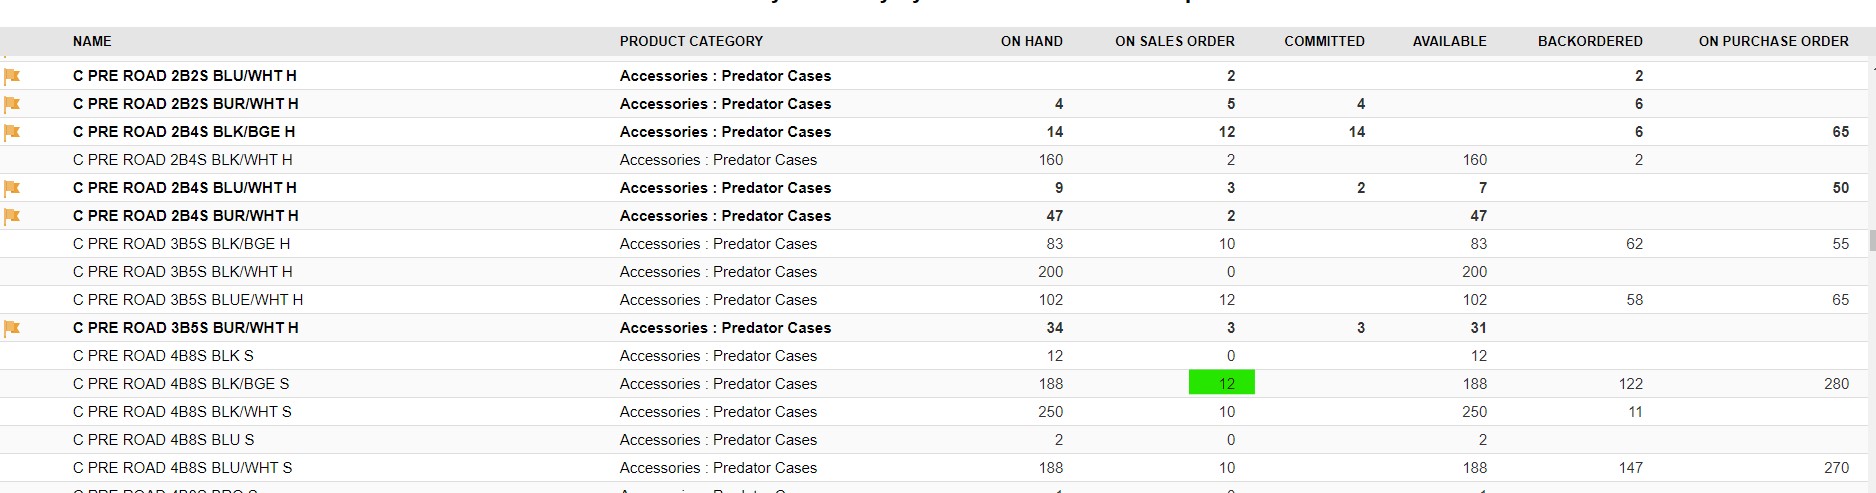Select flag icon on 2B4S BLK/BGE H row
The width and height of the screenshot is (1876, 493).
point(12,132)
